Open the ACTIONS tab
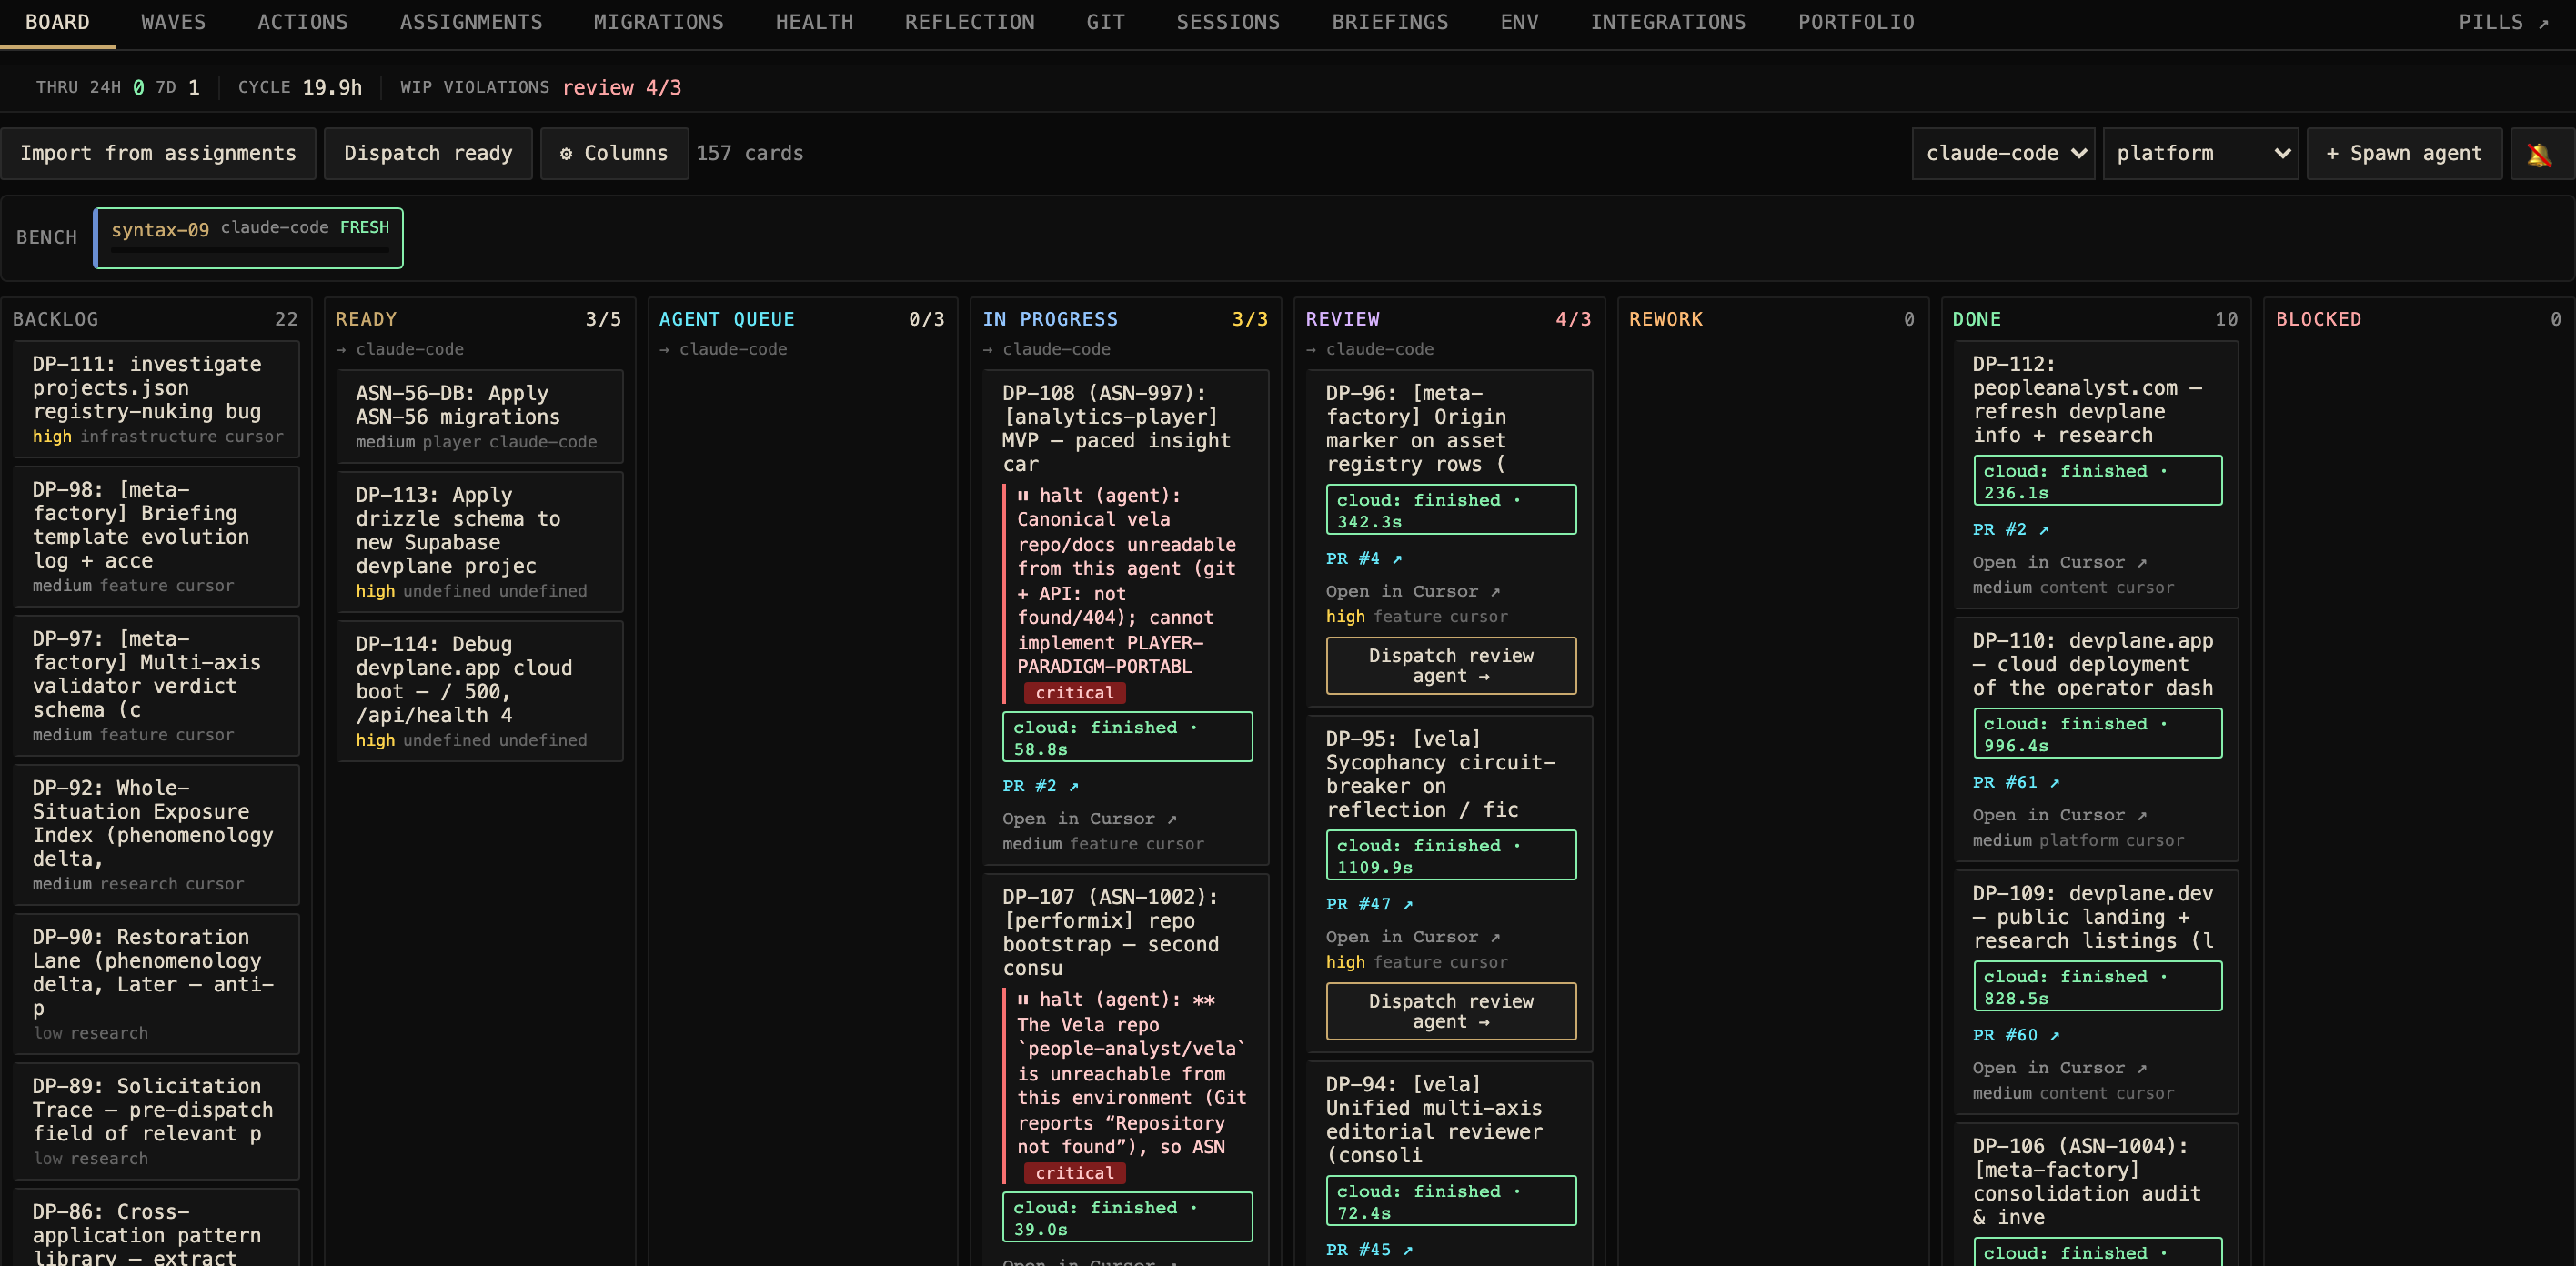 coord(303,22)
